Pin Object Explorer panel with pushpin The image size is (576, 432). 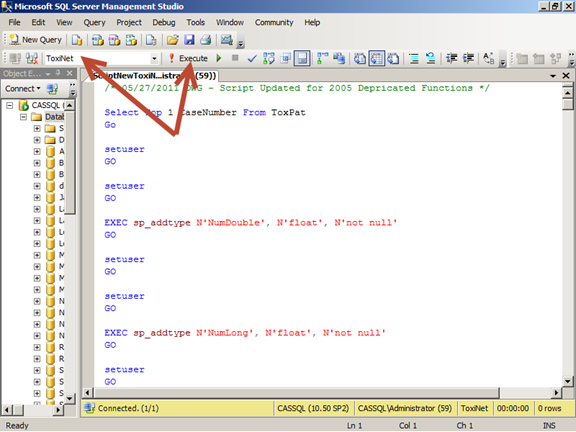tap(58, 73)
